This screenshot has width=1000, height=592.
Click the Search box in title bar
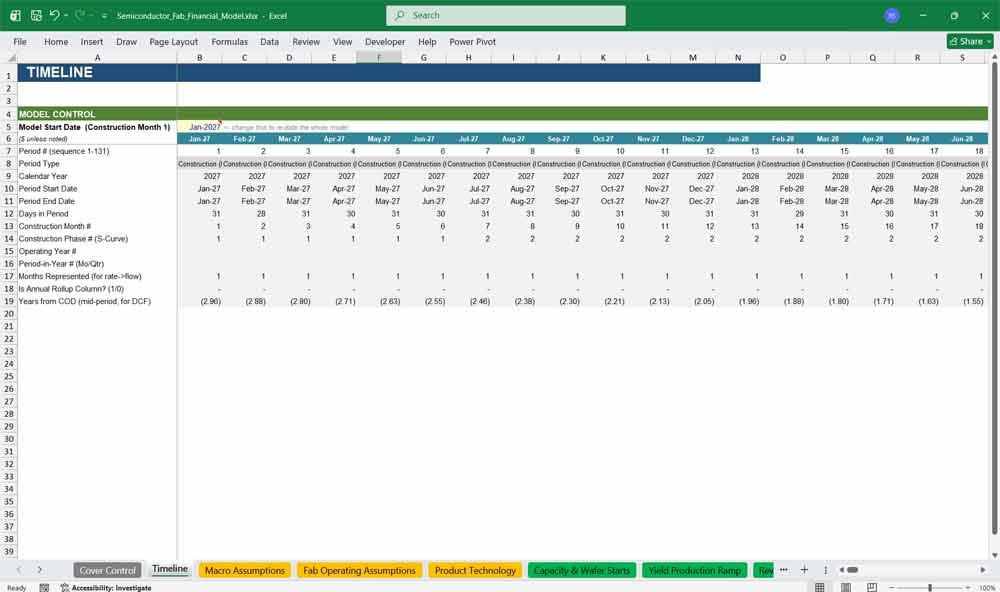[506, 15]
